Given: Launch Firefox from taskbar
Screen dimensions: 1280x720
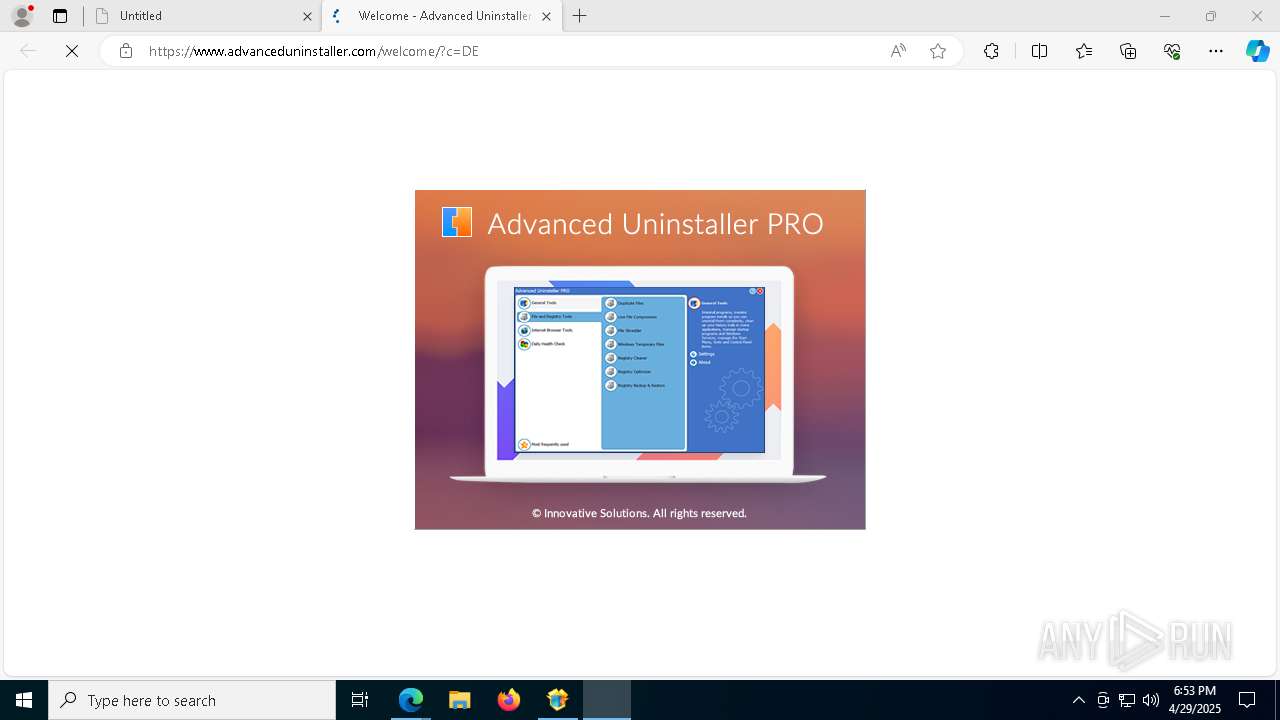Looking at the screenshot, I should pyautogui.click(x=509, y=700).
